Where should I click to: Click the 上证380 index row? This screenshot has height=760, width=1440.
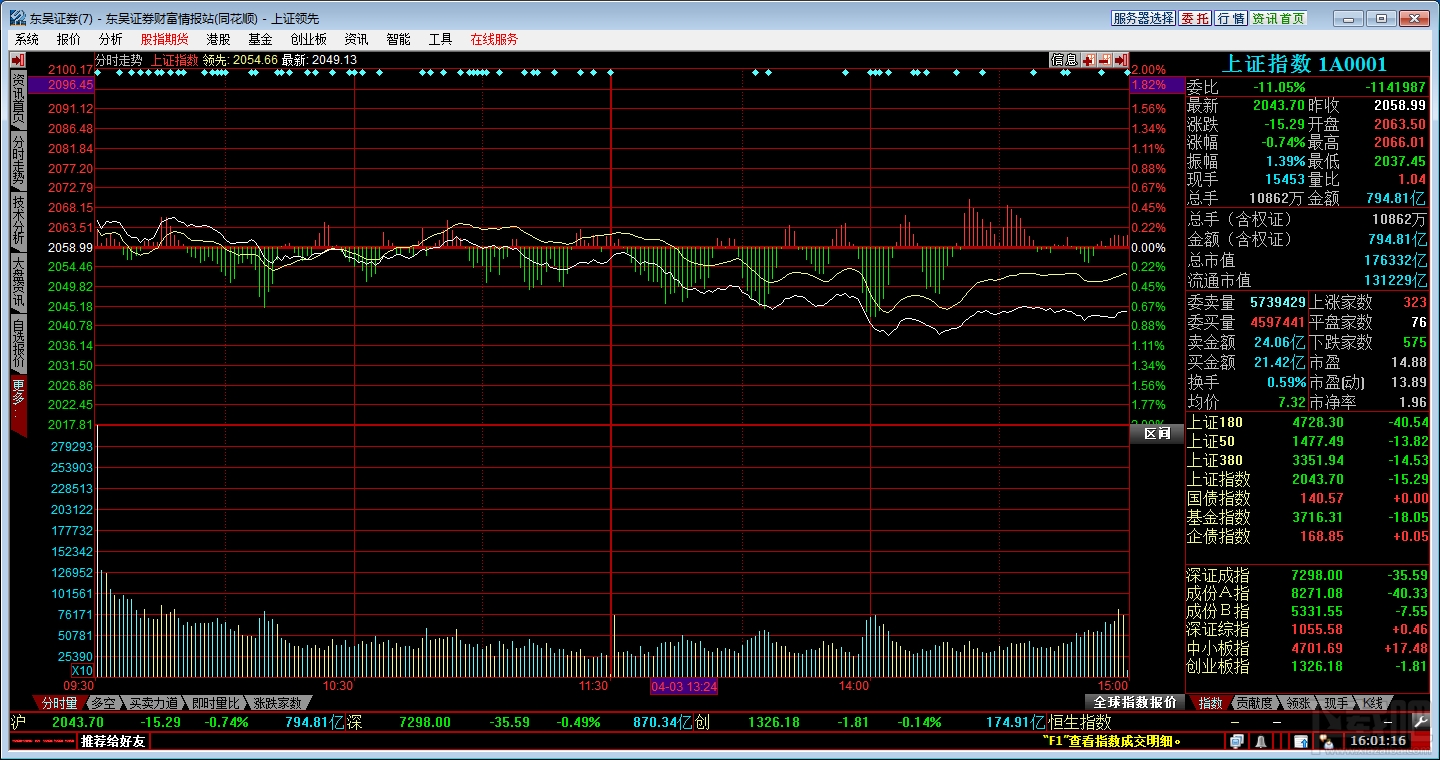click(1308, 460)
